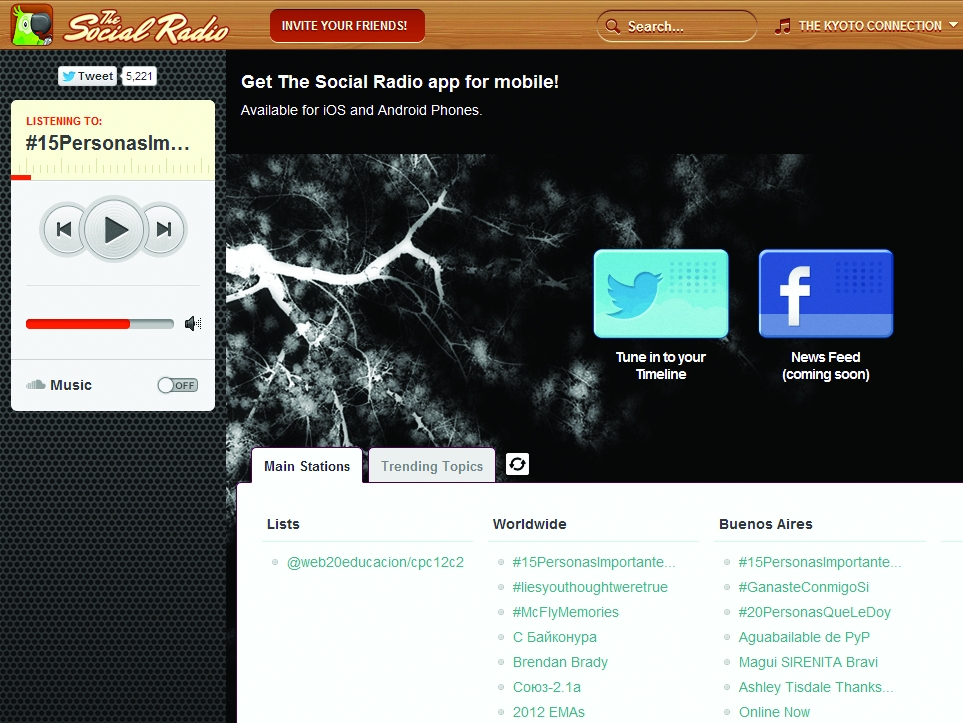Select the Brendan Brady station
This screenshot has width=963, height=723.
click(x=559, y=662)
